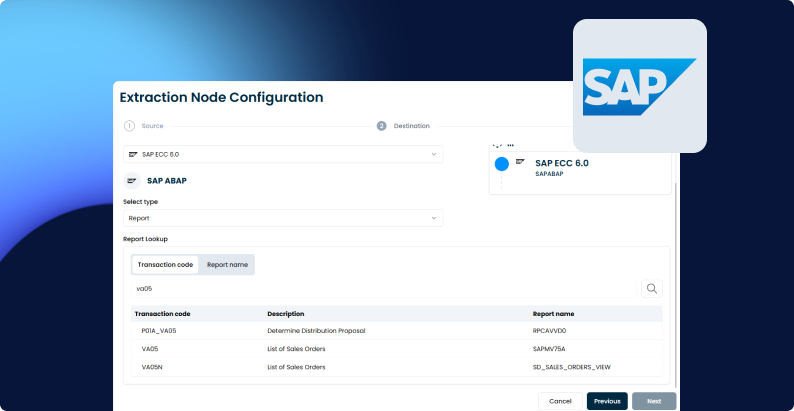Click the Description column header
The height and width of the screenshot is (411, 794).
tap(286, 314)
